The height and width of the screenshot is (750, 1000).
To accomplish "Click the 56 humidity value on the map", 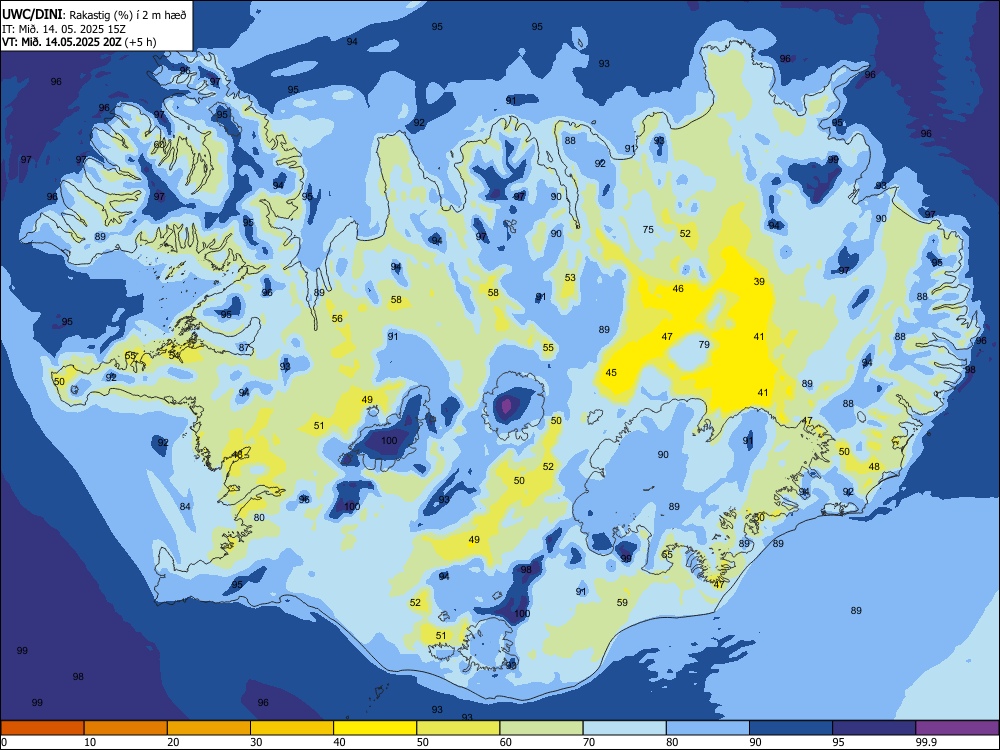I will tap(337, 318).
